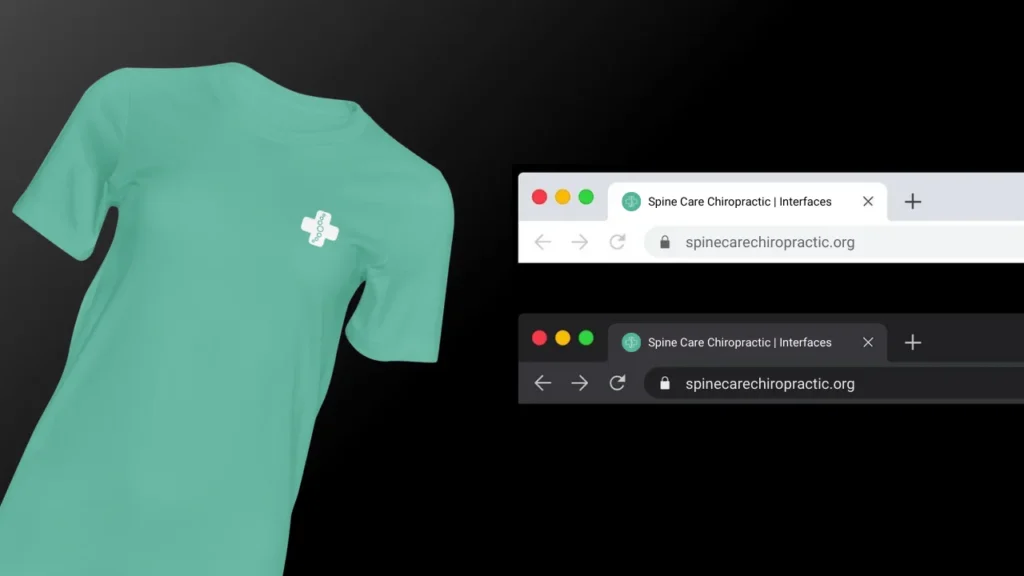Image resolution: width=1024 pixels, height=576 pixels.
Task: Reload the page in dark browser
Action: (617, 383)
